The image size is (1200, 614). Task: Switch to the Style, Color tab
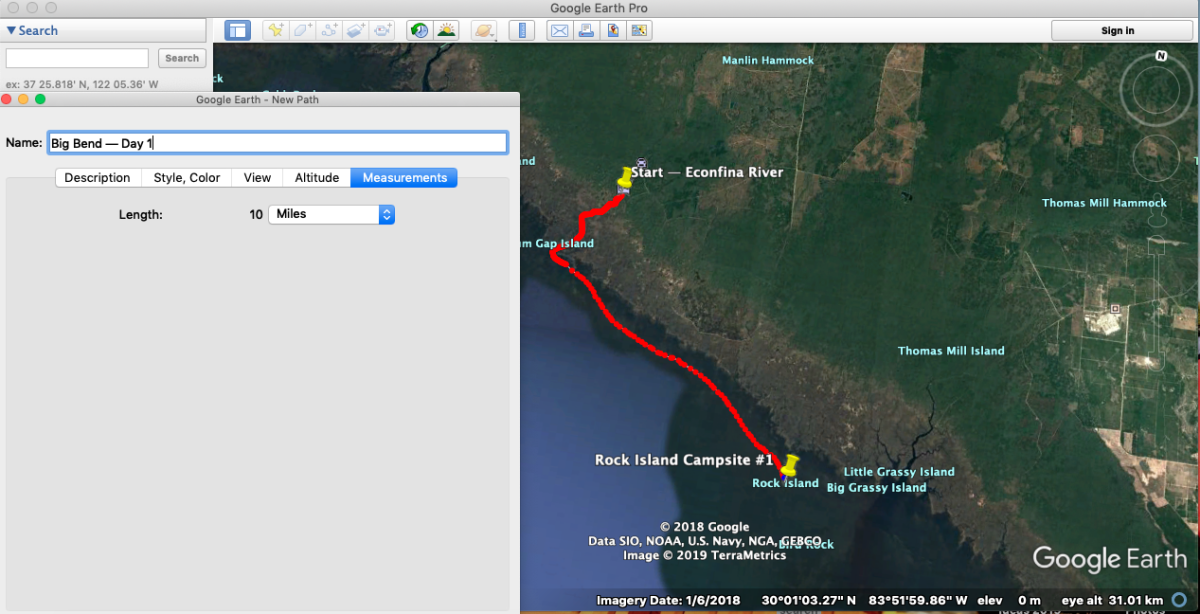coord(186,178)
